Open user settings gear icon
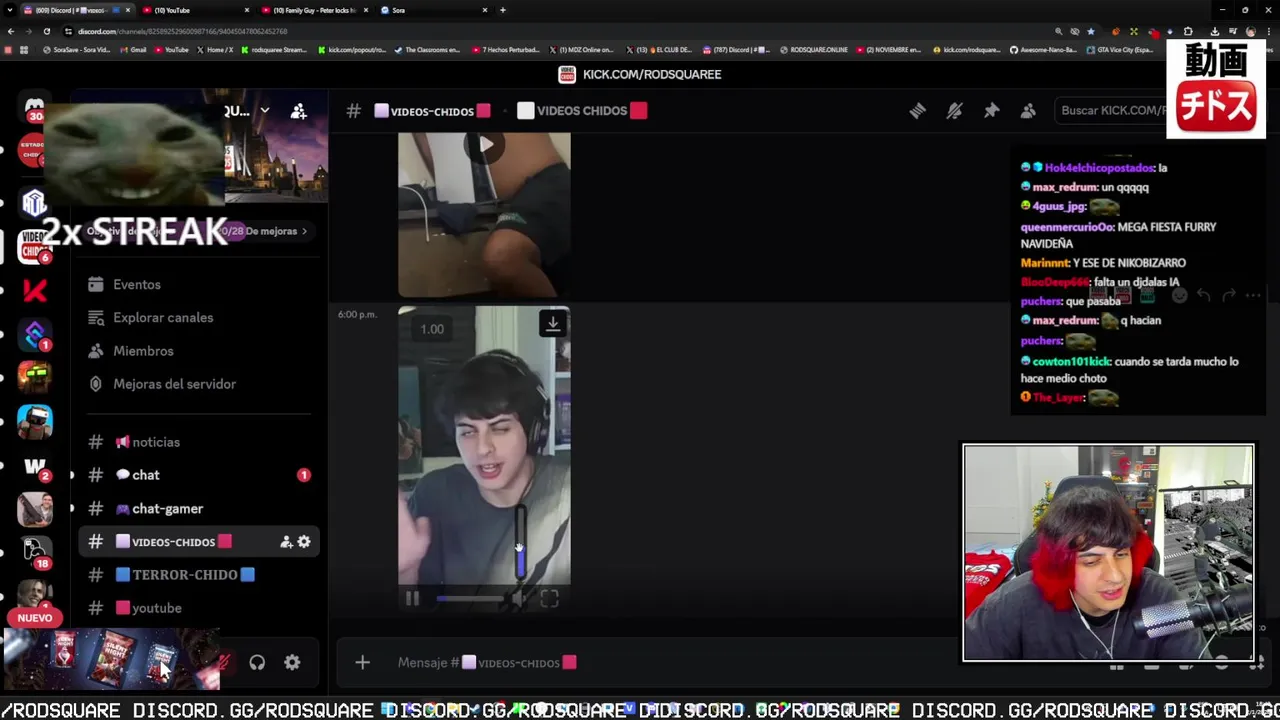Screen dimensions: 1280x720 click(x=292, y=662)
